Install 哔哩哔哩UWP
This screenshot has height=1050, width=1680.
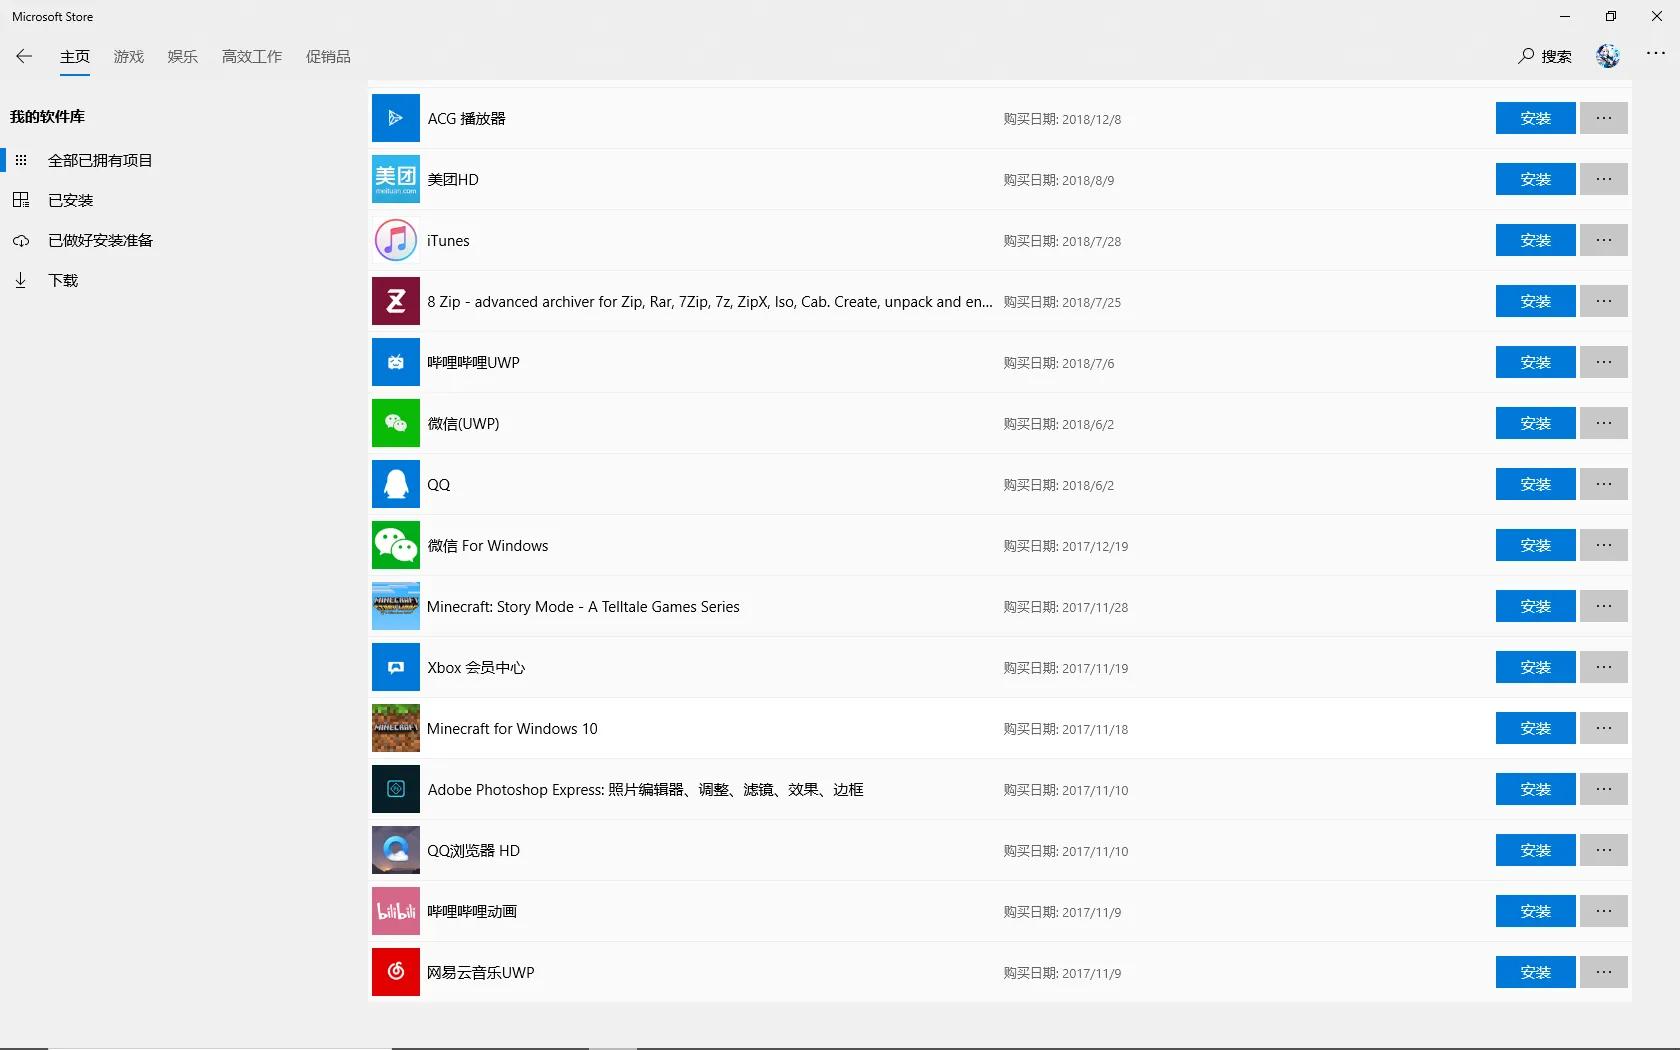pos(1536,362)
